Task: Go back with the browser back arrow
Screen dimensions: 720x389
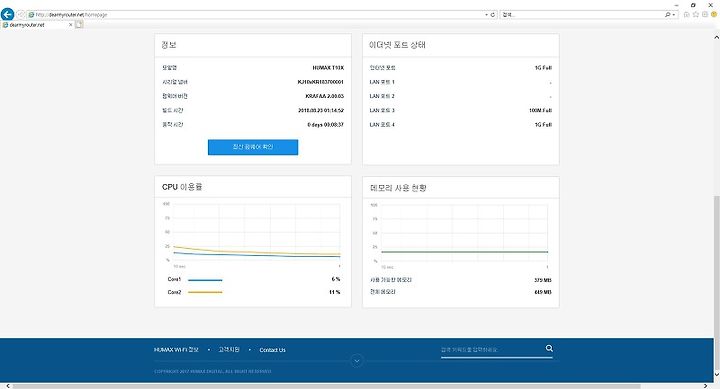Action: pyautogui.click(x=7, y=14)
